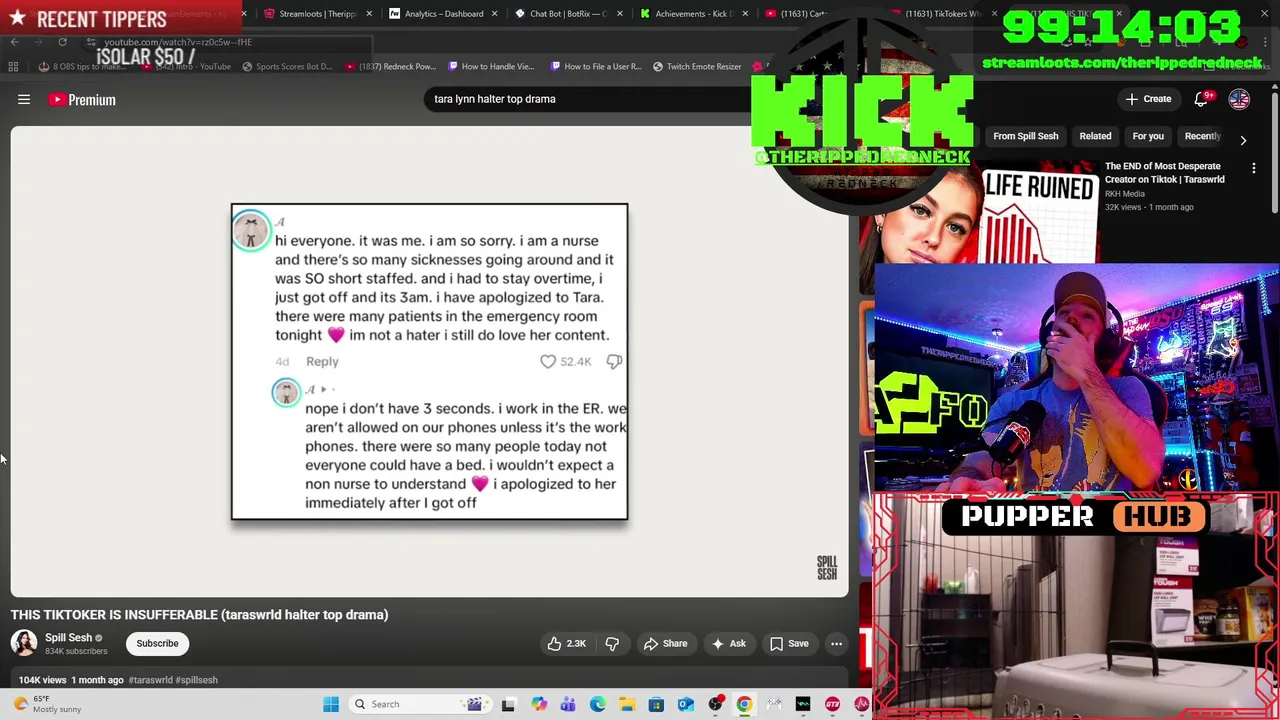Open Microsoft Edge from taskbar
The width and height of the screenshot is (1280, 720).
(598, 704)
